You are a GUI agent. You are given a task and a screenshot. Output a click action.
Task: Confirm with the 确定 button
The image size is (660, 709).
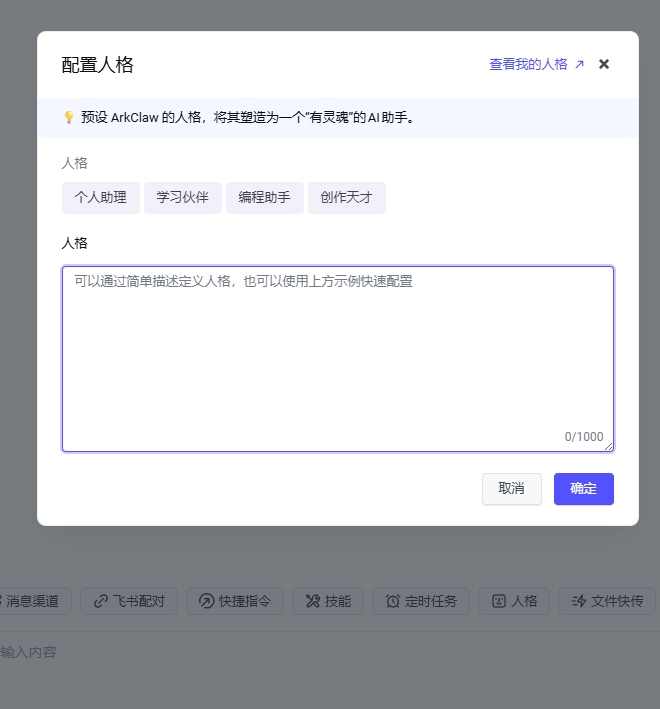click(584, 489)
